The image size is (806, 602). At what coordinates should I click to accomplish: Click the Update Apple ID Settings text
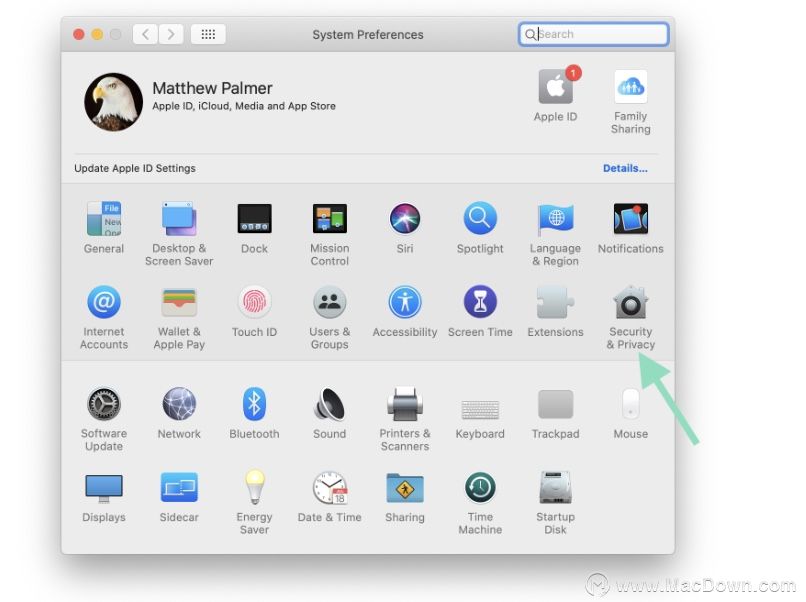pyautogui.click(x=135, y=169)
